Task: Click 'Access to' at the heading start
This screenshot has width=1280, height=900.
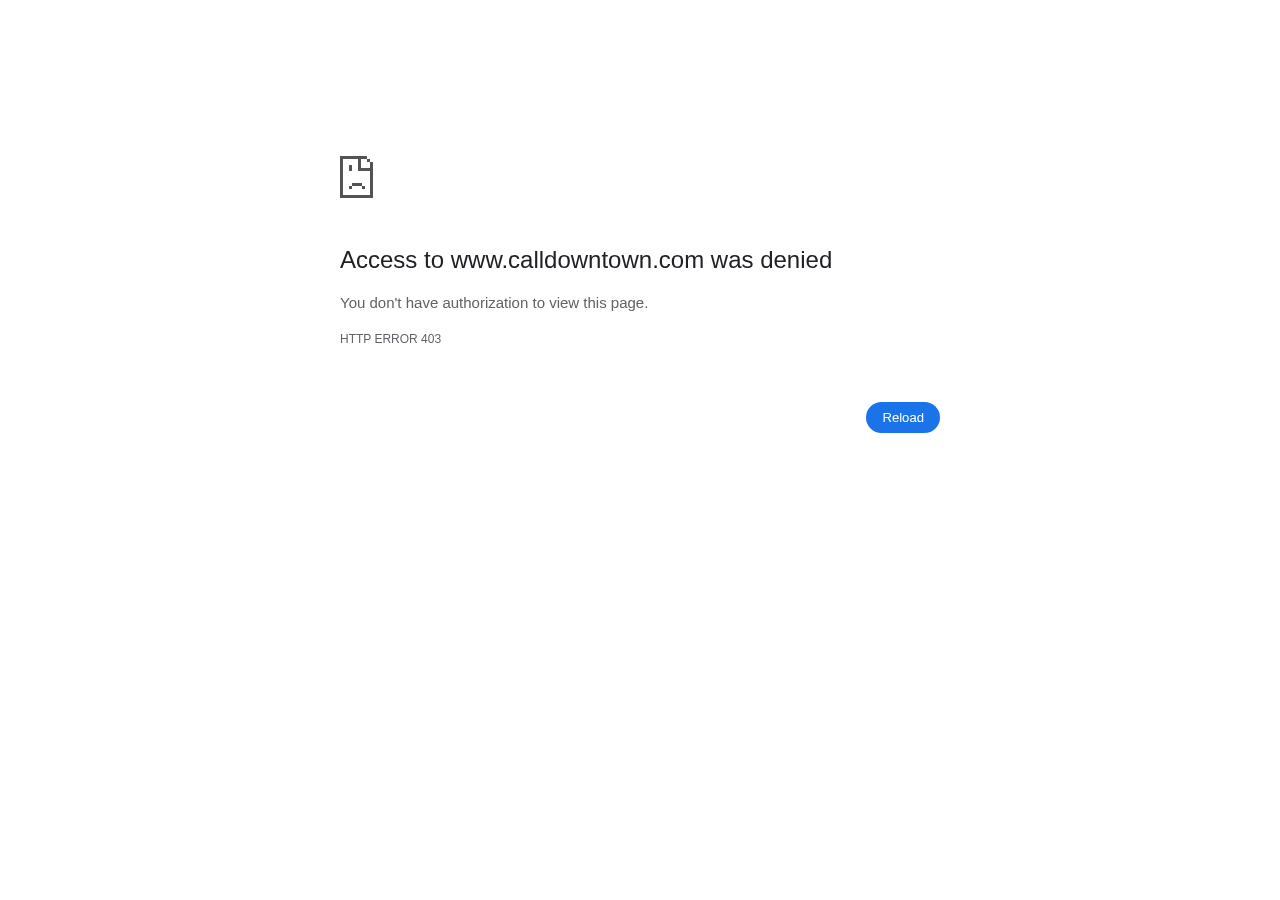Action: (x=392, y=260)
